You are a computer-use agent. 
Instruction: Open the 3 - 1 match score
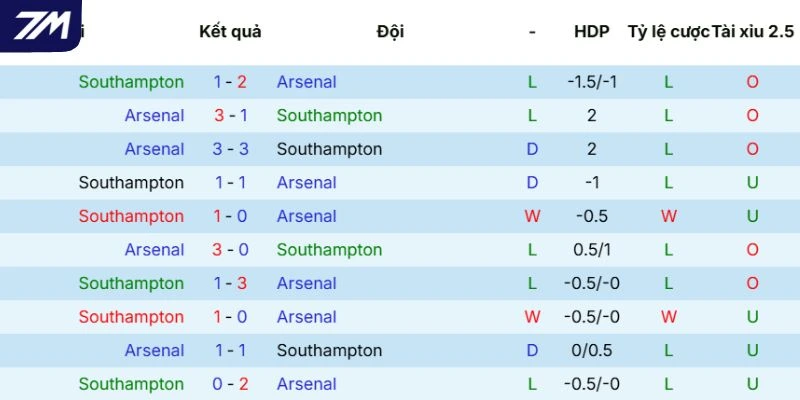(x=230, y=116)
